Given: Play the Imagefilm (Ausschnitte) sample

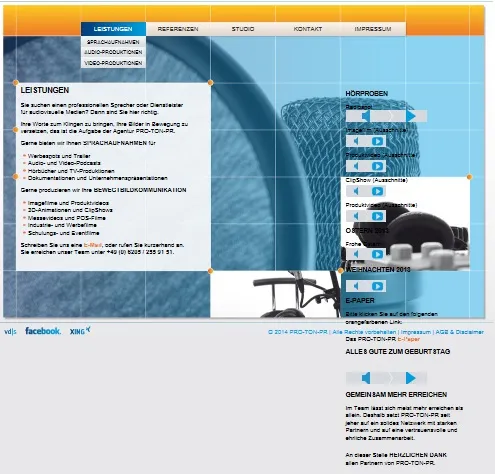Looking at the screenshot, I should coord(377,141).
